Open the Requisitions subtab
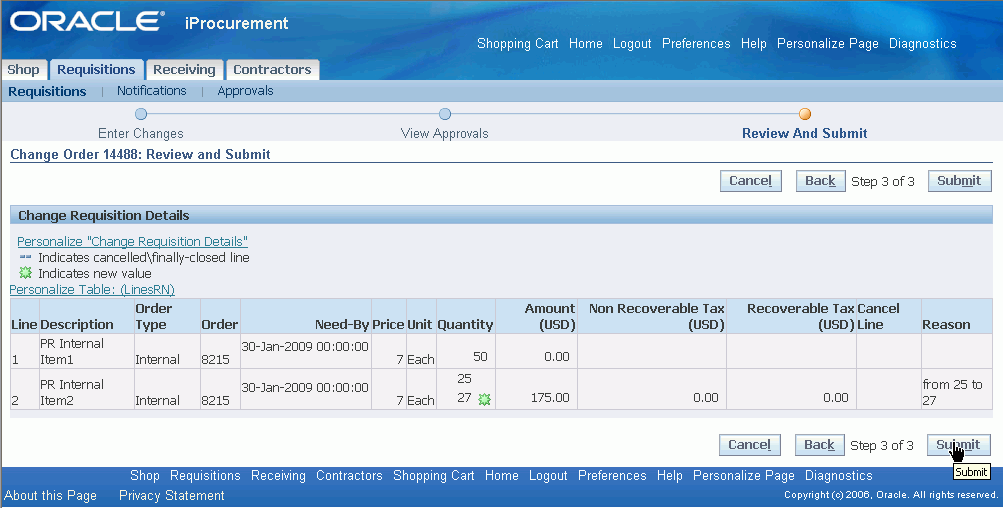 click(x=47, y=91)
